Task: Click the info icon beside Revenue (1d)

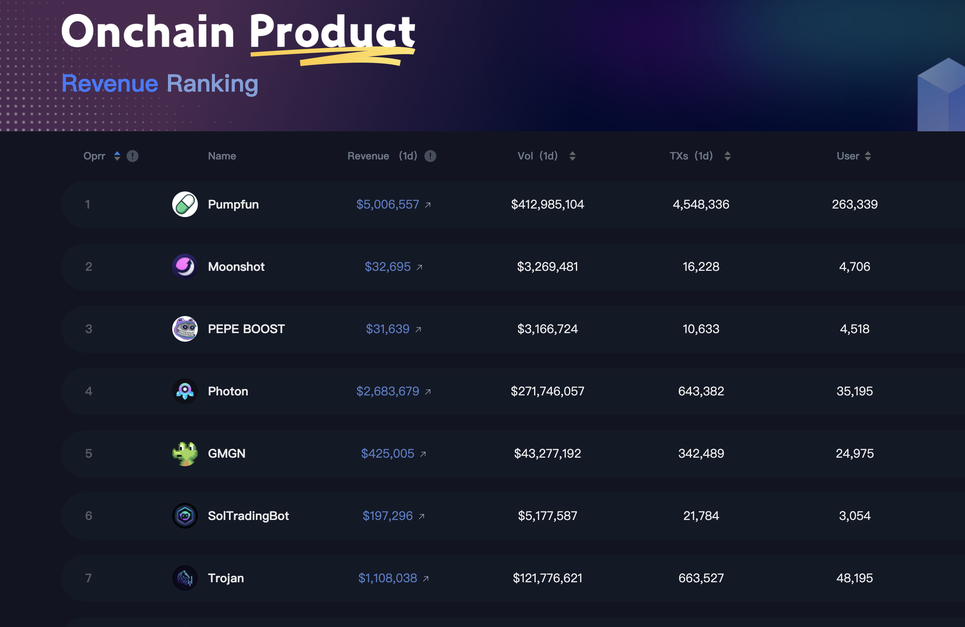Action: click(x=430, y=156)
